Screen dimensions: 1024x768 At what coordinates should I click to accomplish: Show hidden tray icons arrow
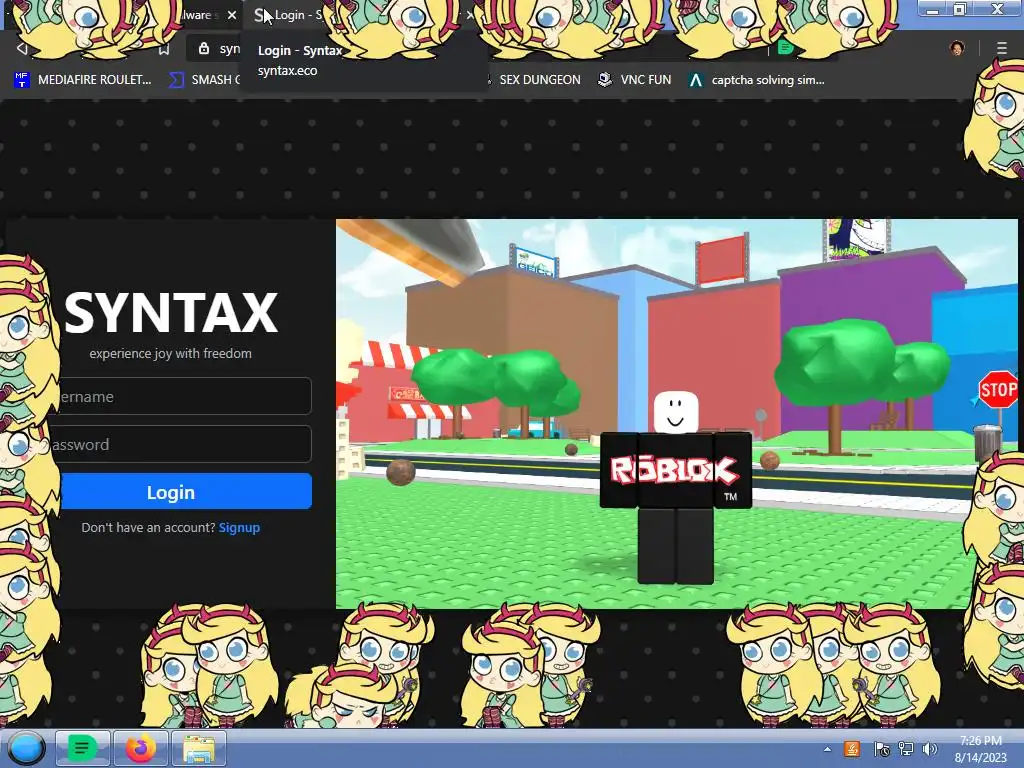827,749
